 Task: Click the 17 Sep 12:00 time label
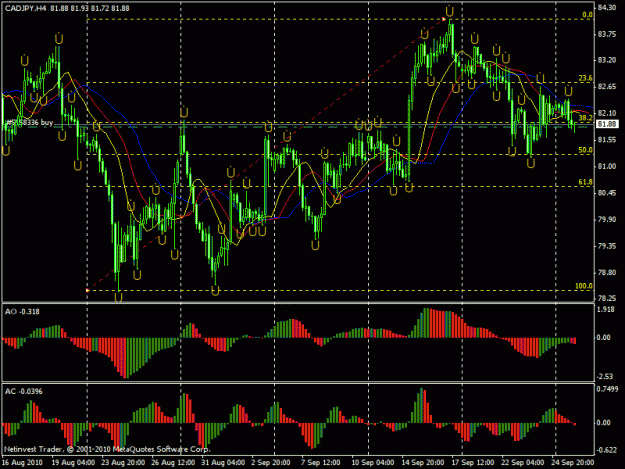[x=473, y=463]
